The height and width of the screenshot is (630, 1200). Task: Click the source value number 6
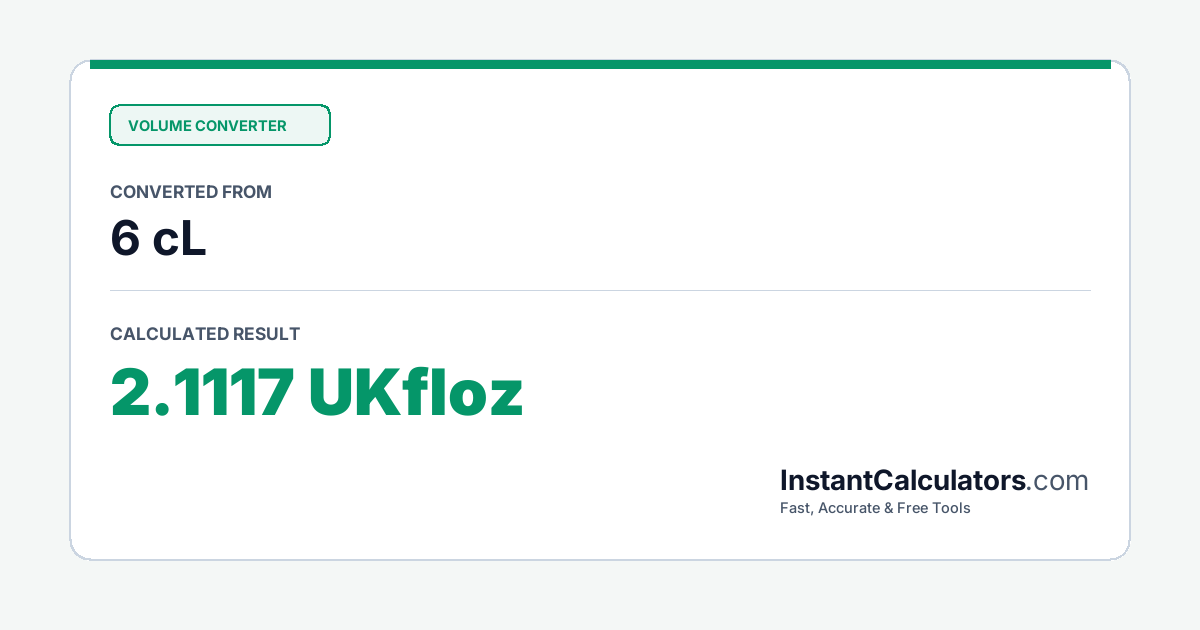pyautogui.click(x=124, y=240)
